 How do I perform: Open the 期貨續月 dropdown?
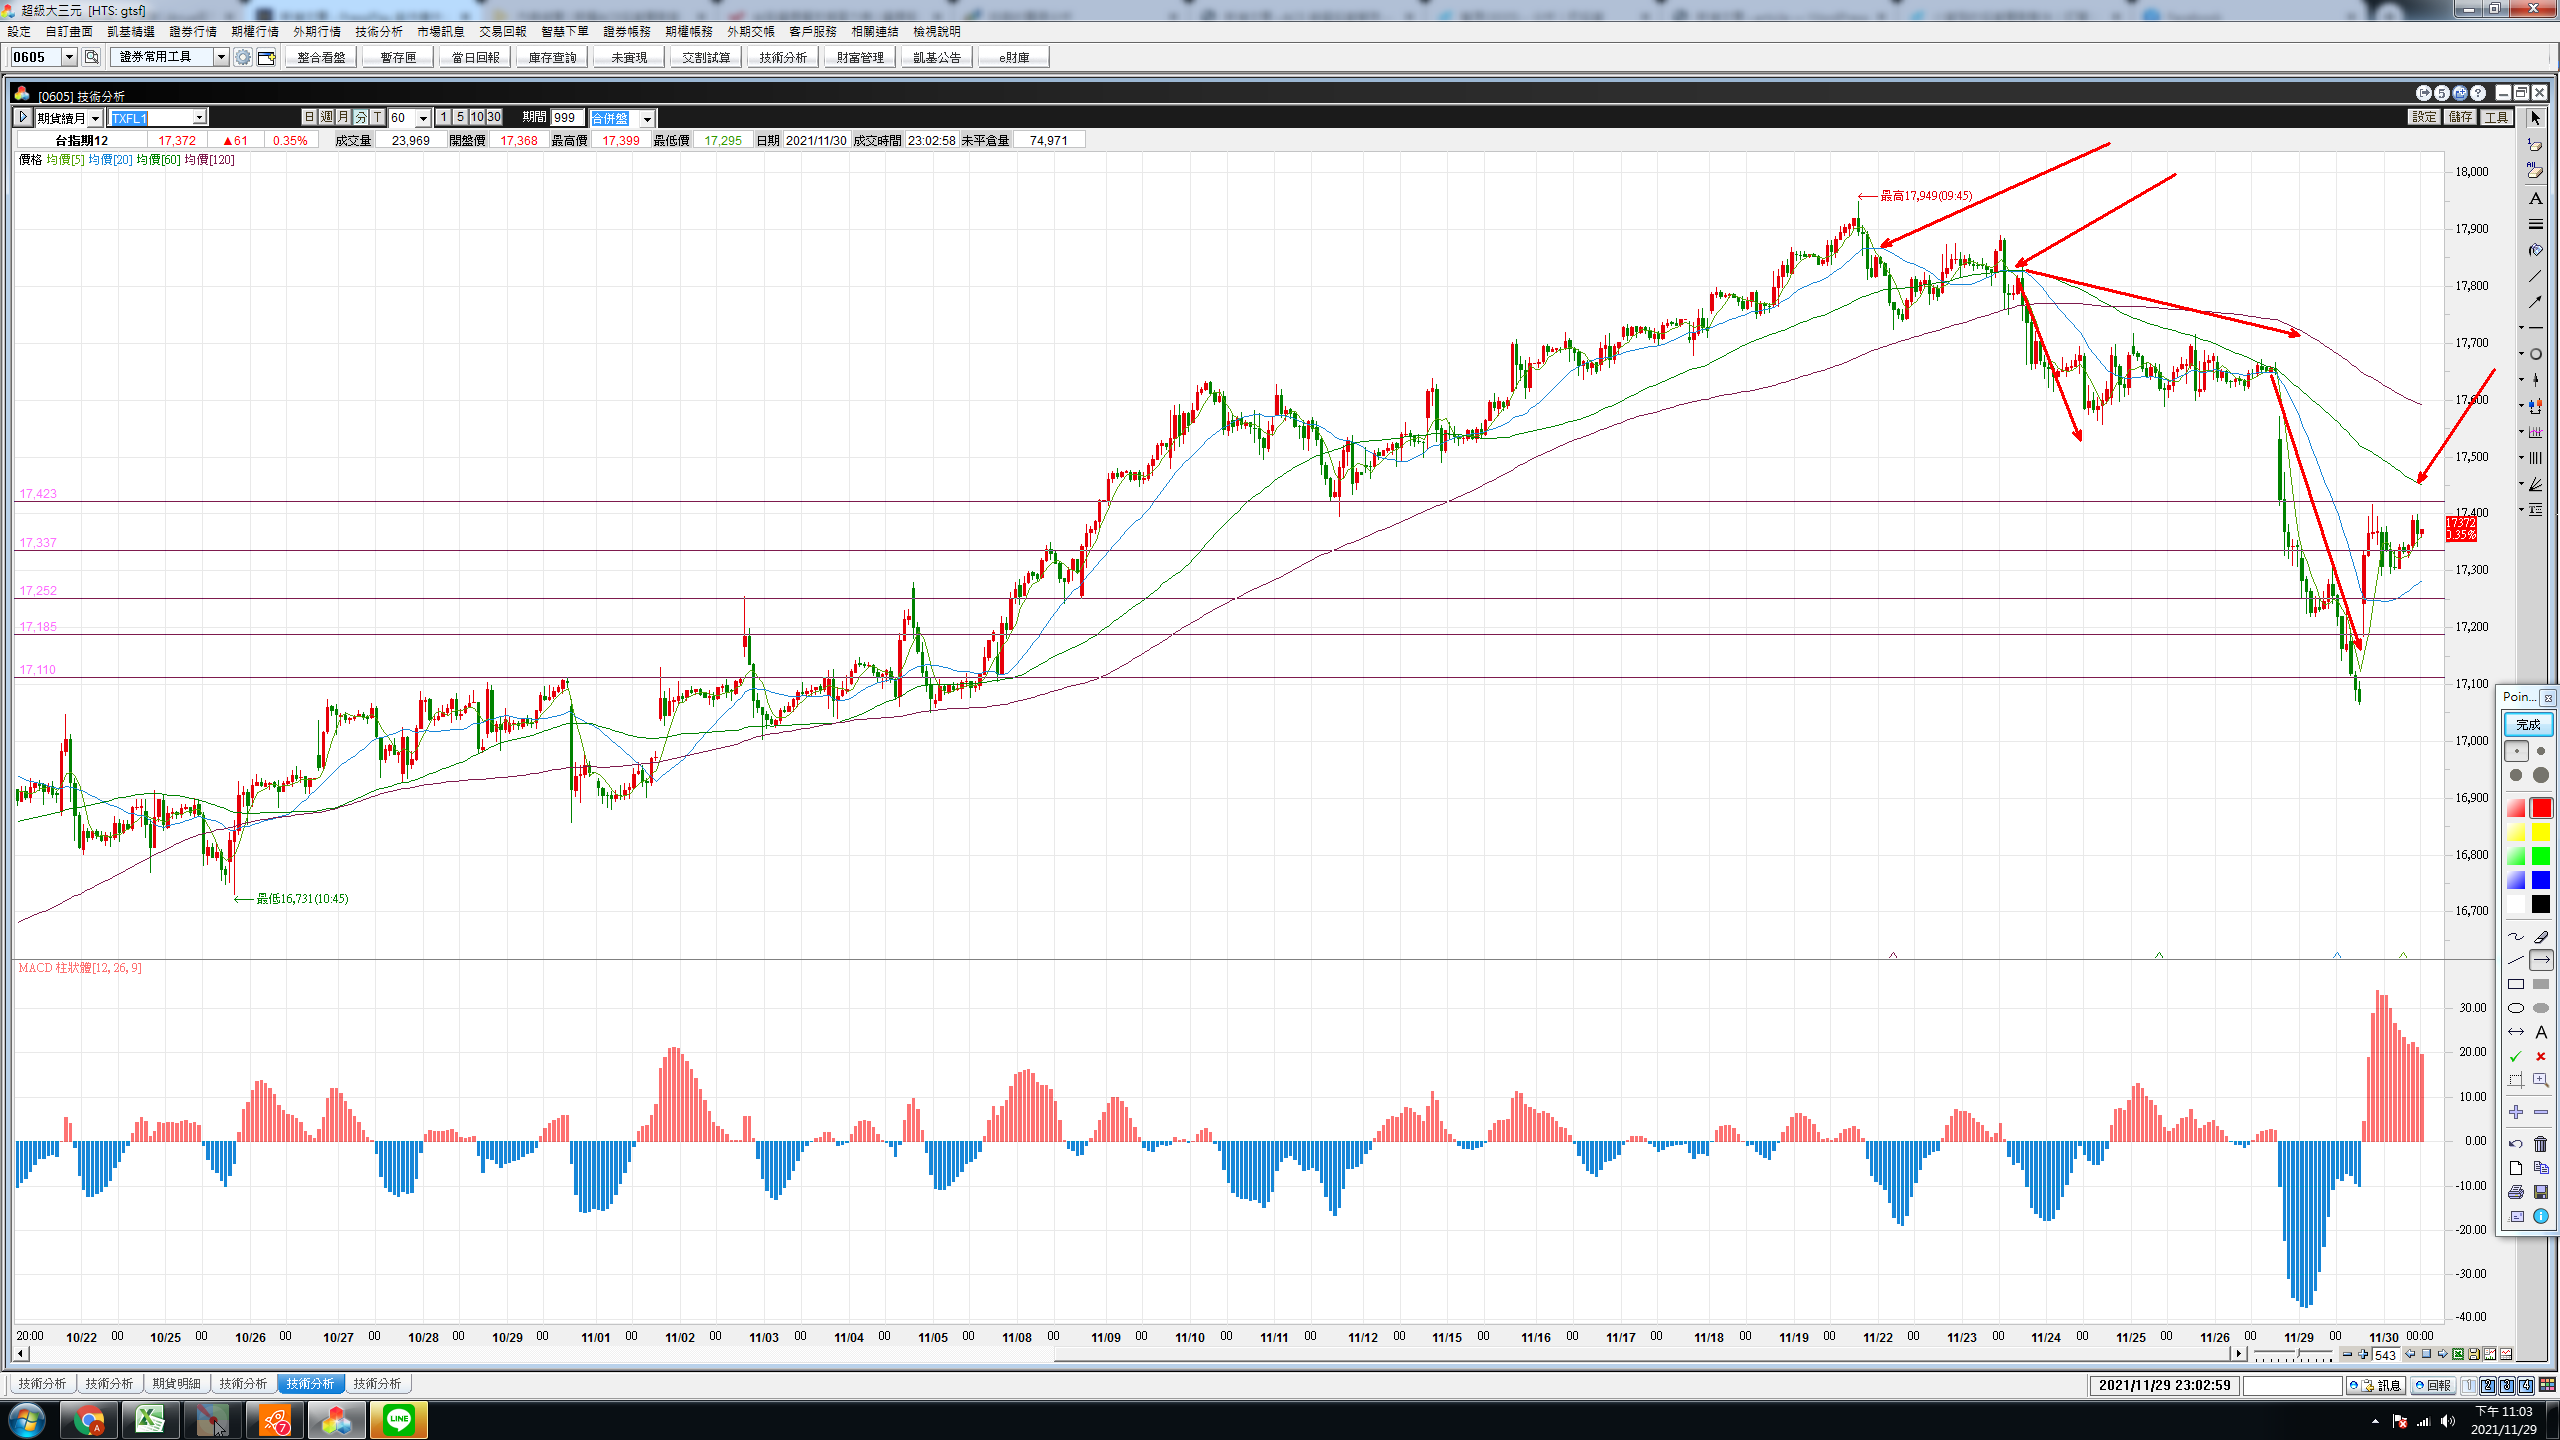[95, 118]
